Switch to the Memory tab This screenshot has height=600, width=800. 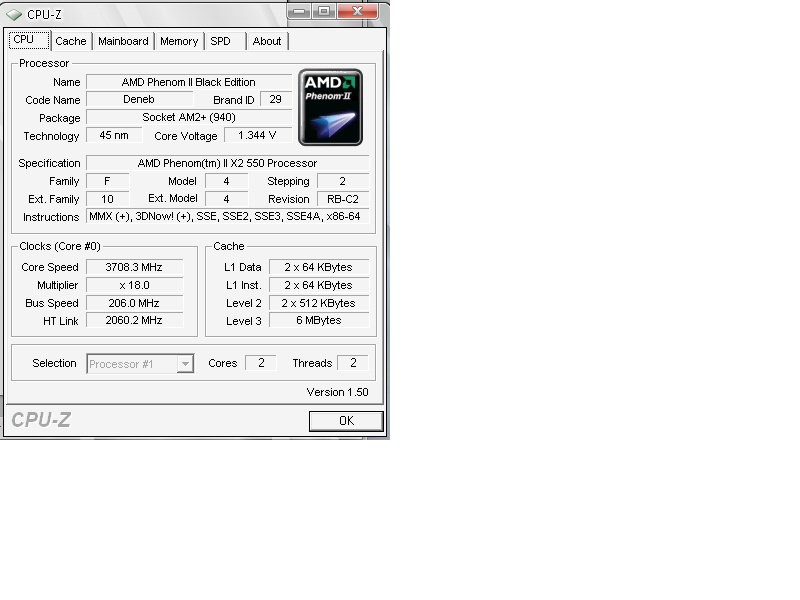pos(179,41)
